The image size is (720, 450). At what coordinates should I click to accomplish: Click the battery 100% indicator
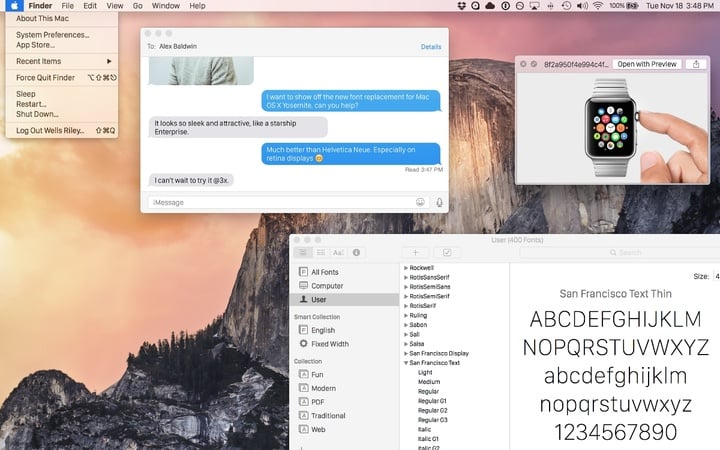click(624, 6)
